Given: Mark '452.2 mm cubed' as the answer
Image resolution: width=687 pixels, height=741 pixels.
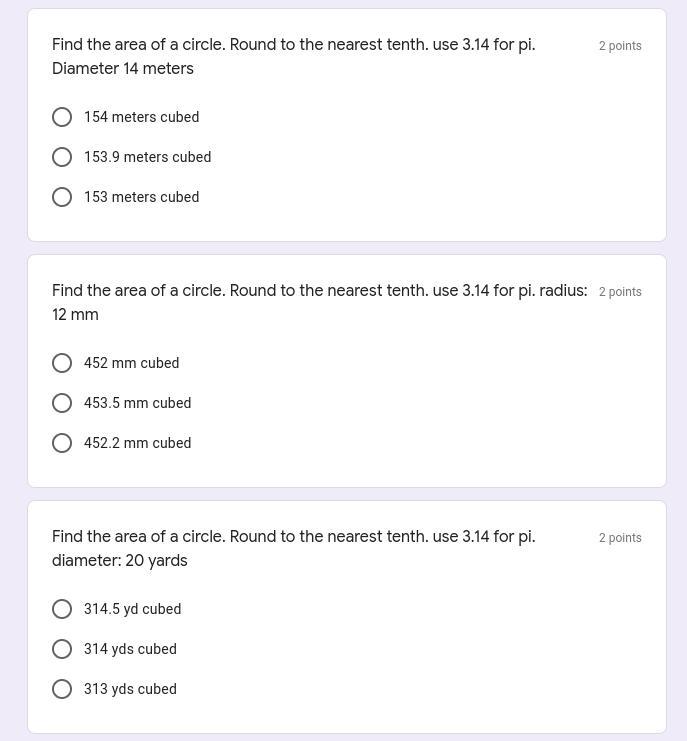Looking at the screenshot, I should (62, 443).
